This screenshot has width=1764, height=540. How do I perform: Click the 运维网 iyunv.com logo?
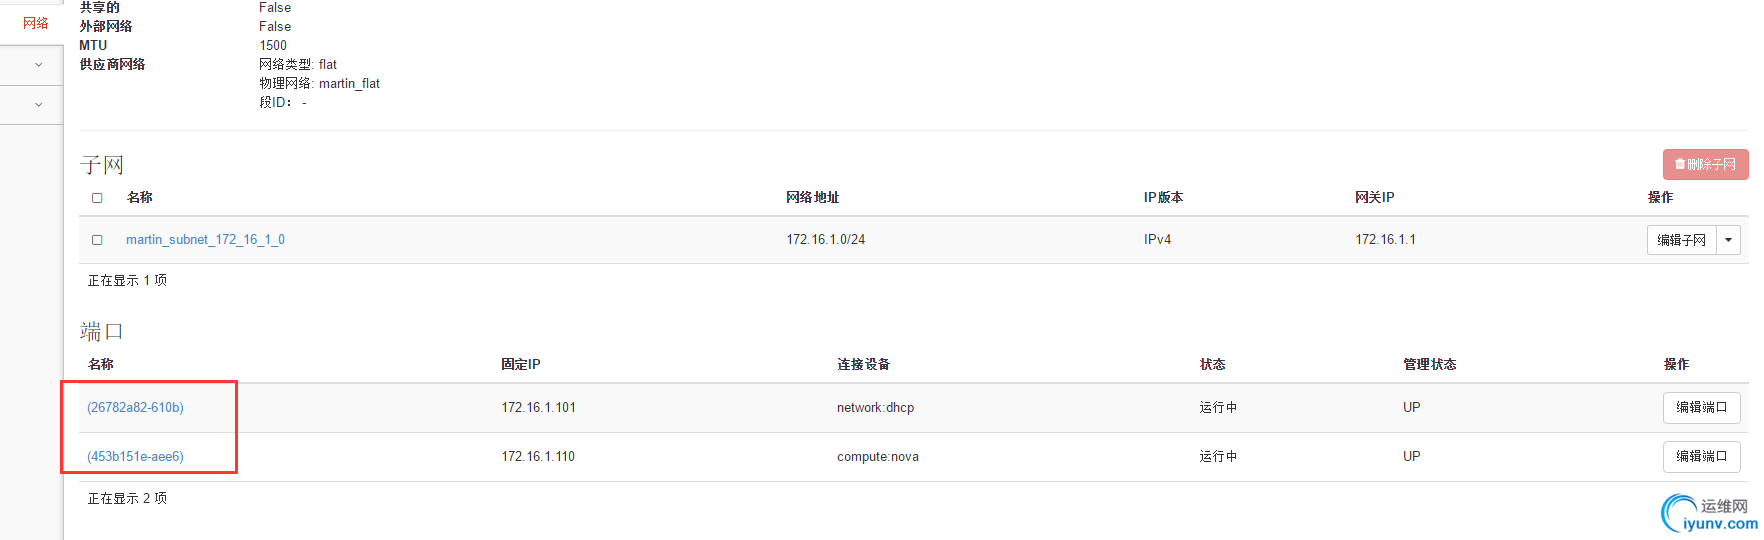click(1709, 514)
